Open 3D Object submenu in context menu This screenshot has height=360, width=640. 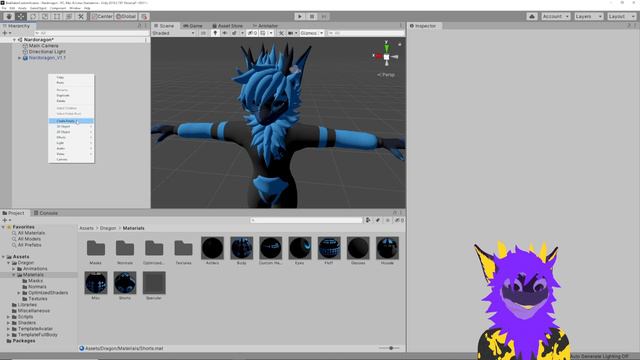click(71, 127)
